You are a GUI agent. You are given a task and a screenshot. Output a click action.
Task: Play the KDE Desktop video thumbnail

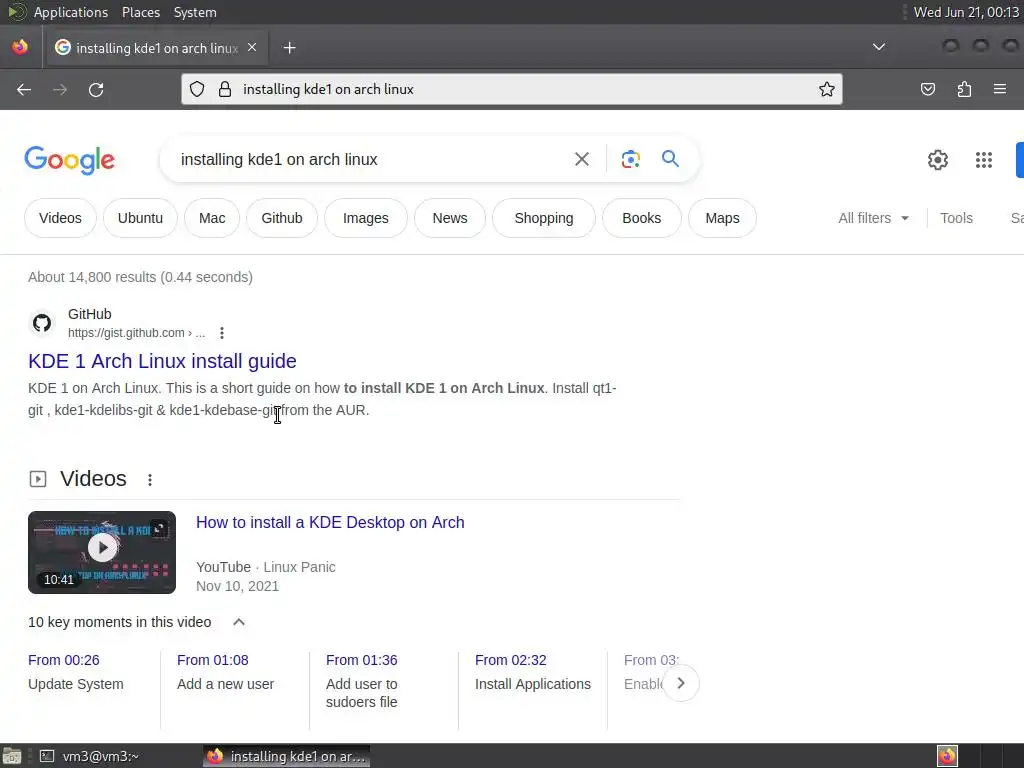point(102,552)
